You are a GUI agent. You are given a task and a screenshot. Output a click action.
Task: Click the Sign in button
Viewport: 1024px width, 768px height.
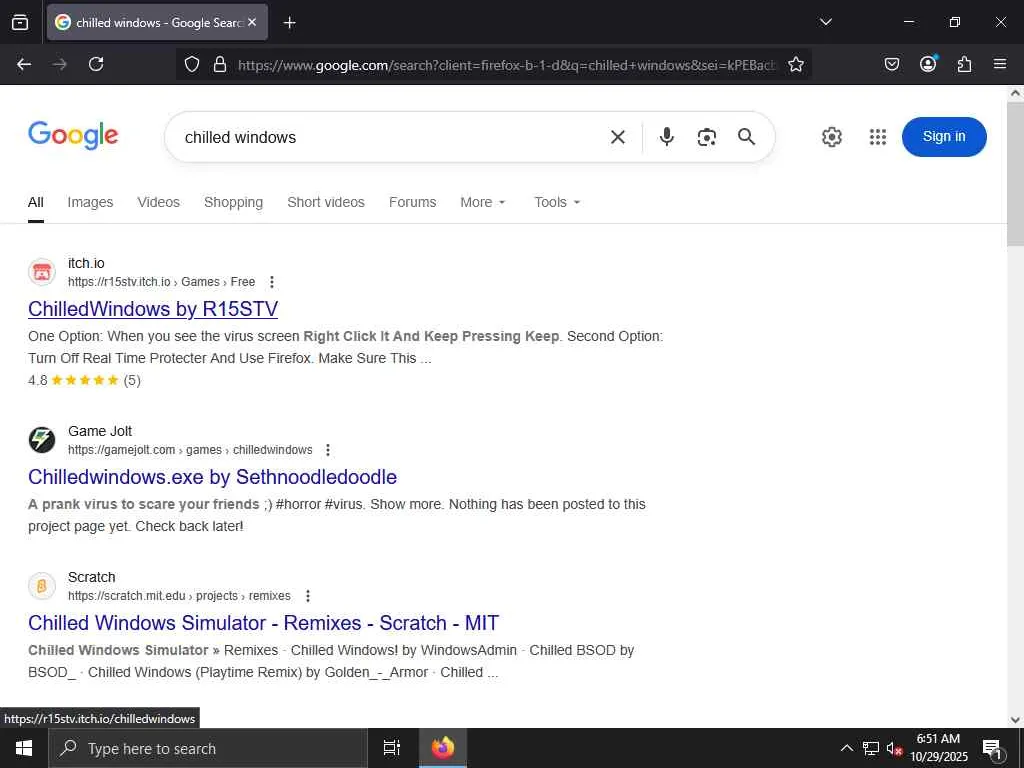[944, 136]
